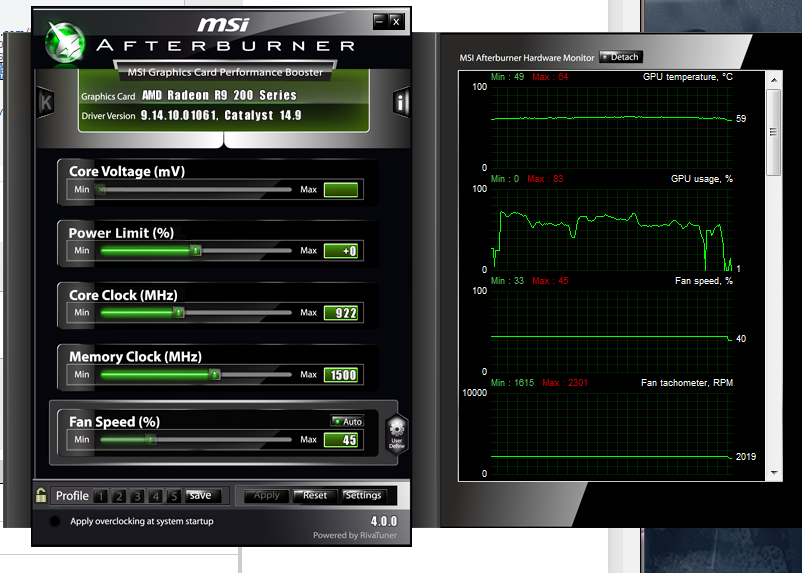Click the version number 4.0.0
Screen dimensions: 802x573
384,521
